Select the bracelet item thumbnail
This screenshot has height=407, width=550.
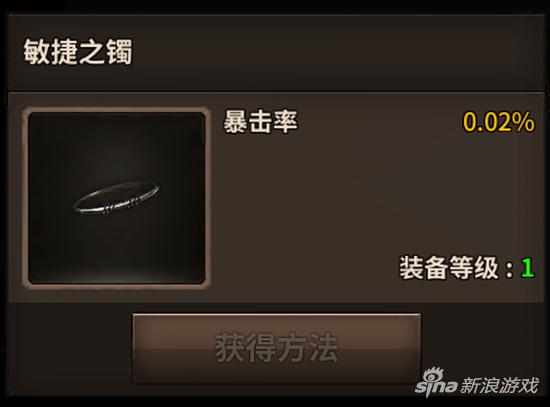click(x=116, y=198)
